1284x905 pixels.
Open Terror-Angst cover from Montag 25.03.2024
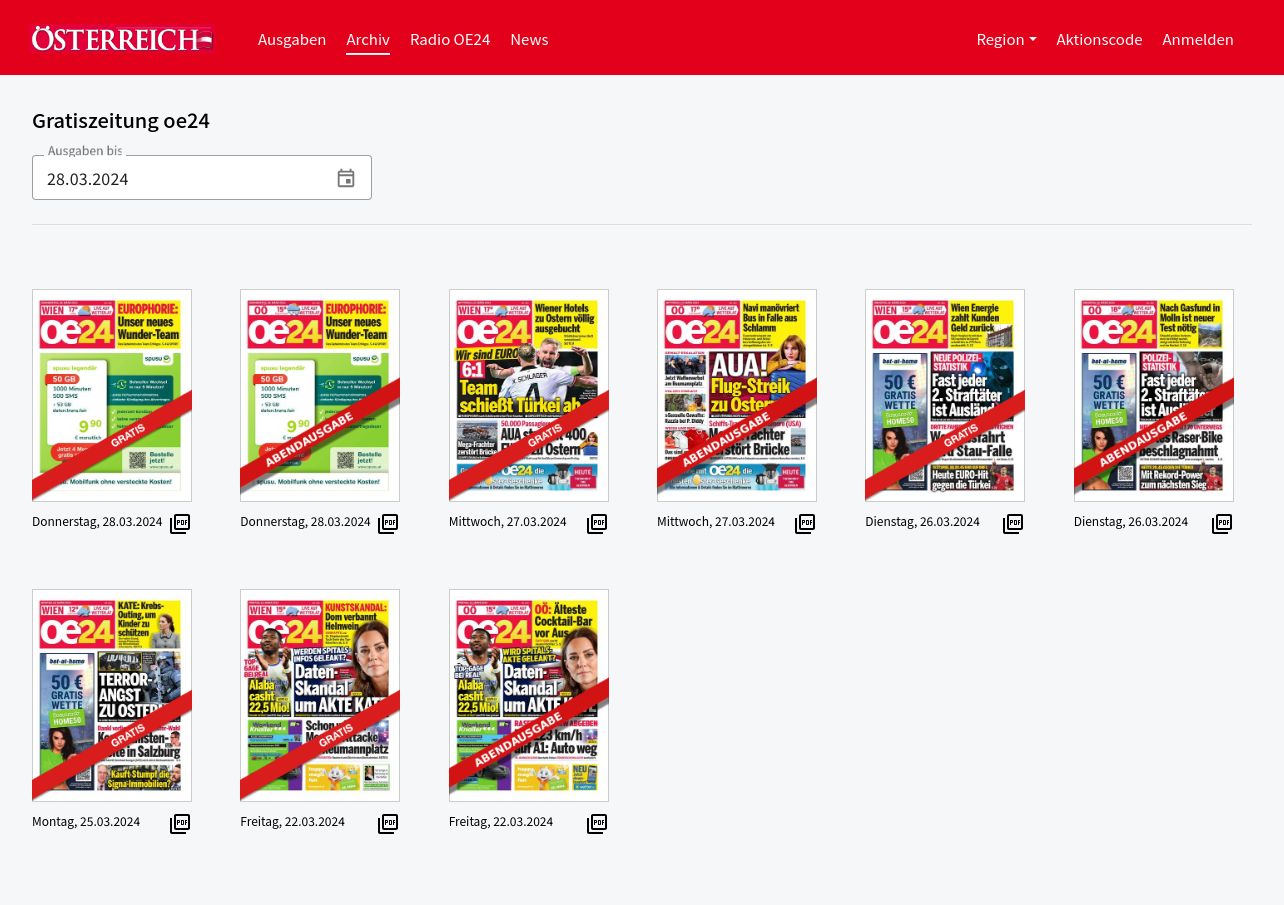coord(112,695)
